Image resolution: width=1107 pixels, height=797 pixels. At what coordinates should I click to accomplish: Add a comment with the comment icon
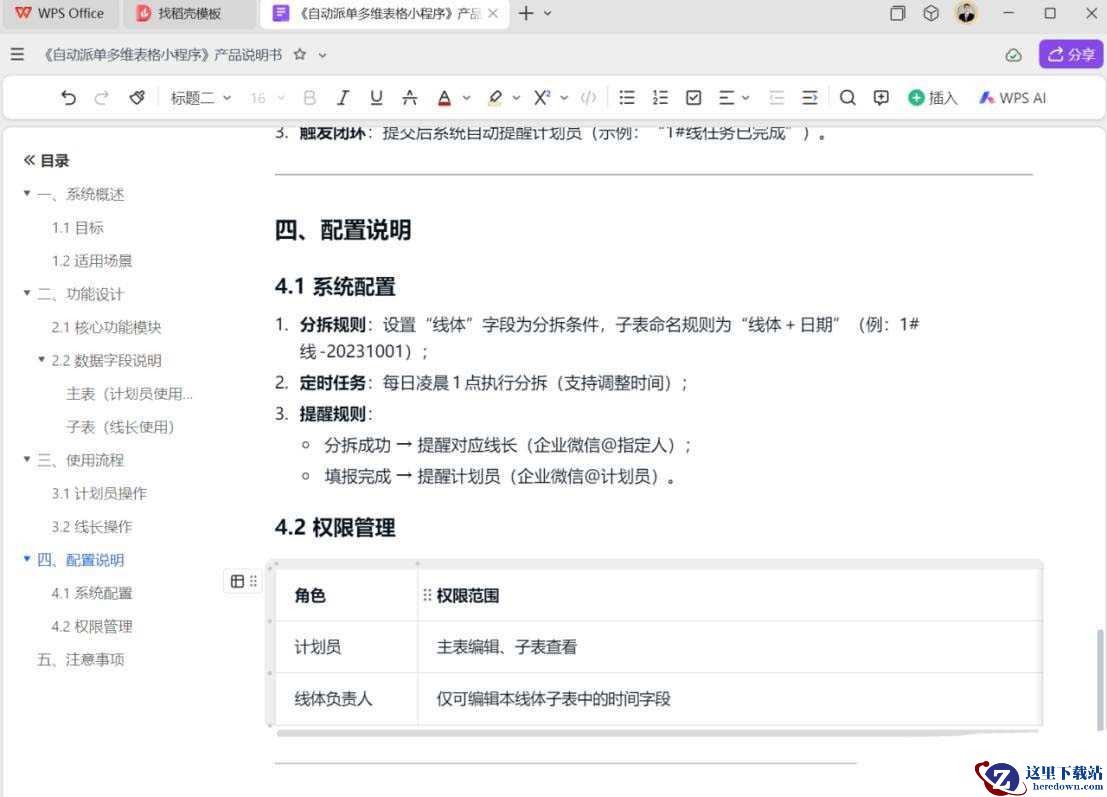tap(881, 97)
